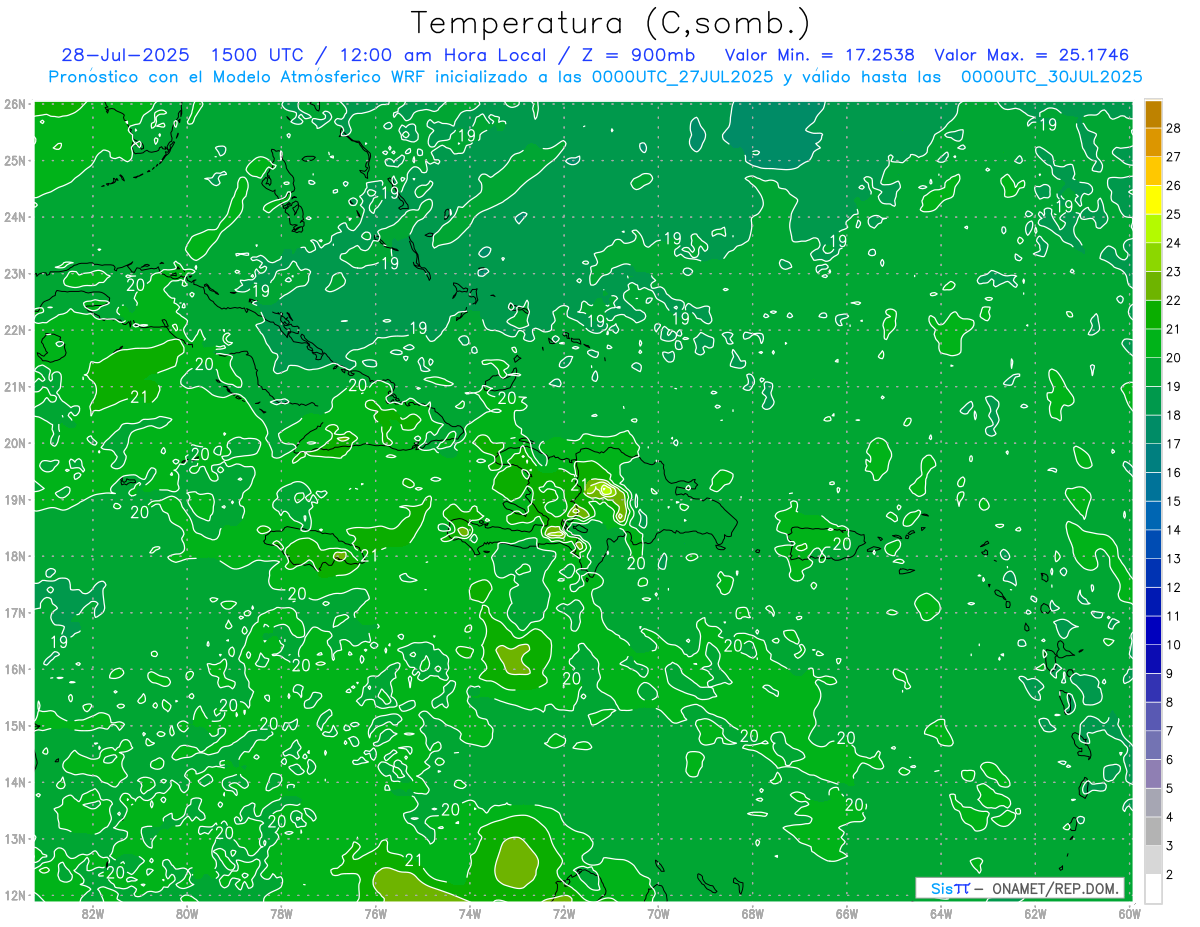The width and height of the screenshot is (1200, 927).
Task: Click the 60W longitude axis label
Action: tap(1129, 913)
